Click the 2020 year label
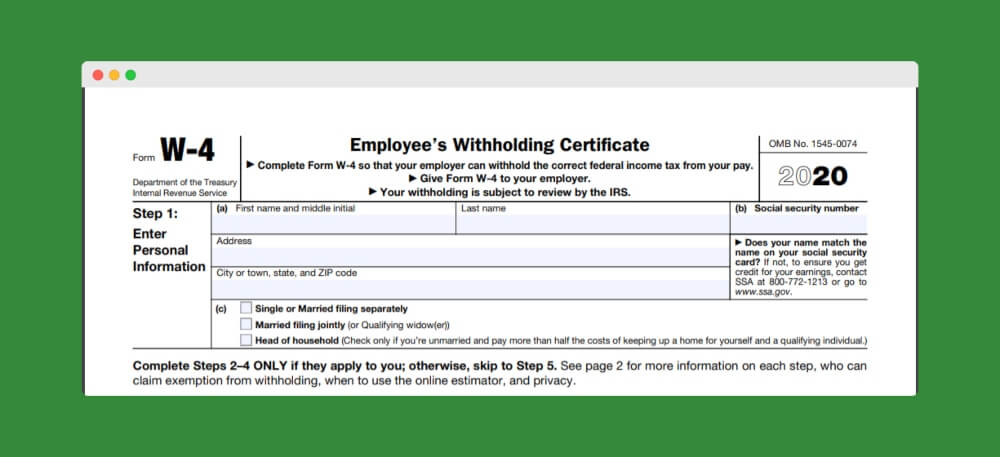The width and height of the screenshot is (1000, 457). [x=812, y=176]
